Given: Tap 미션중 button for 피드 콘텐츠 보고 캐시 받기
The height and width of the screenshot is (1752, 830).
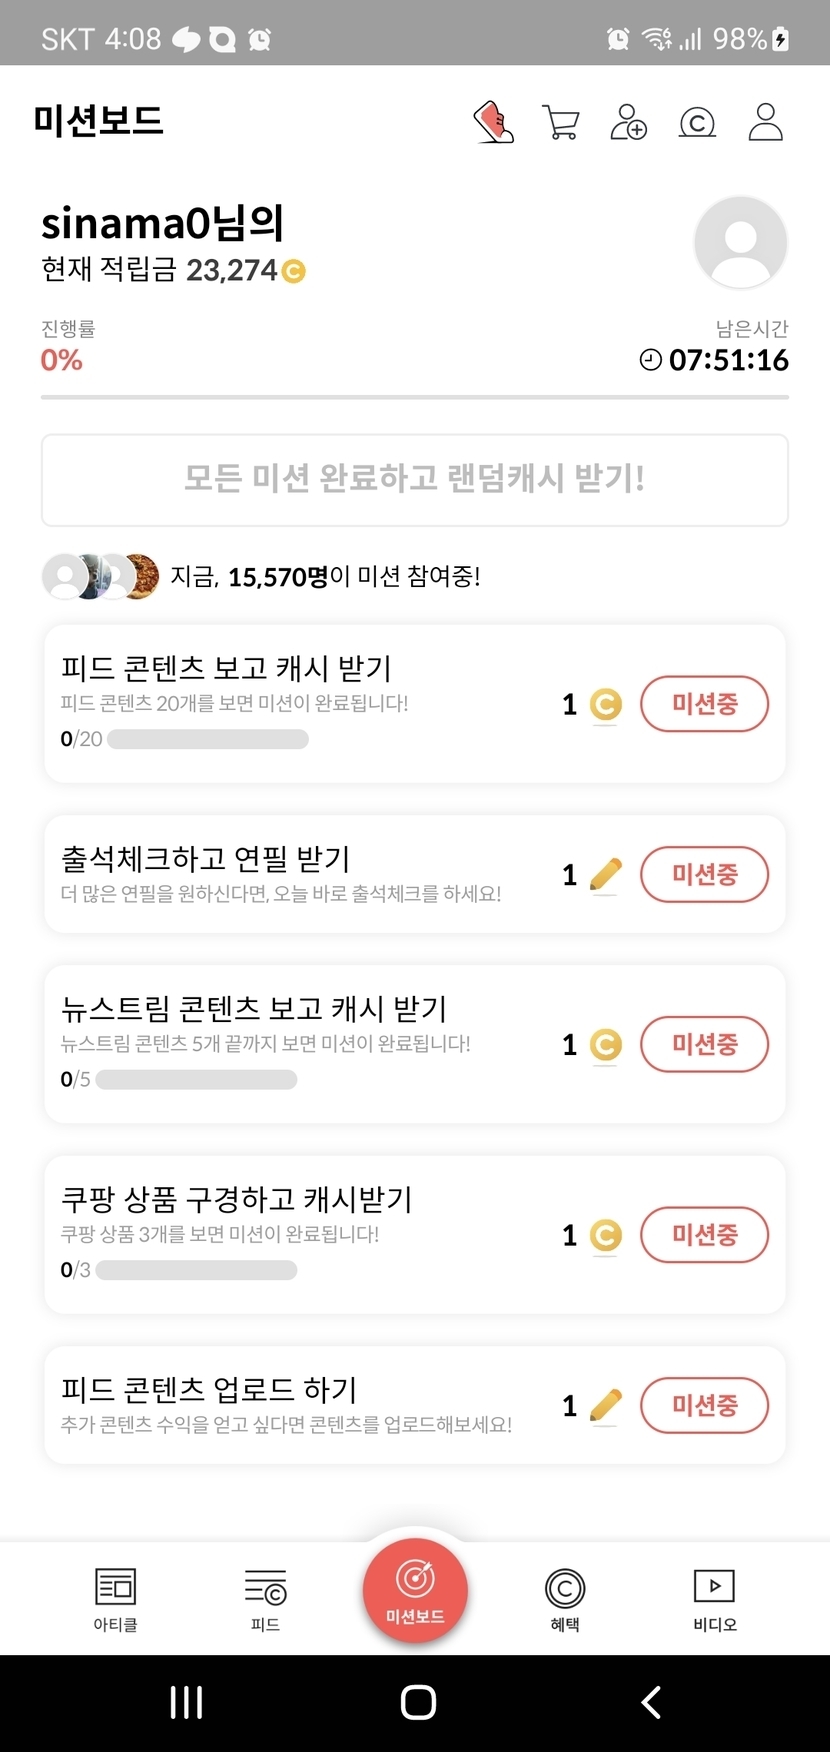Looking at the screenshot, I should [x=704, y=704].
